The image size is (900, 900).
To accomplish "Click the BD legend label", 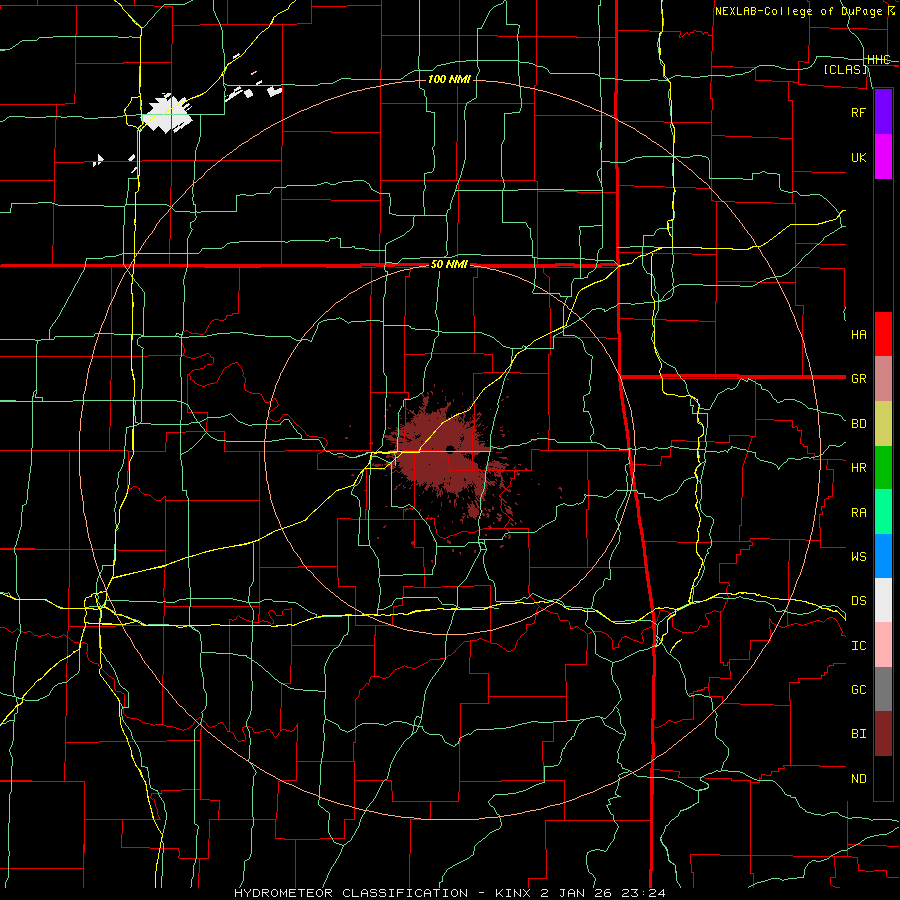I will click(x=858, y=424).
